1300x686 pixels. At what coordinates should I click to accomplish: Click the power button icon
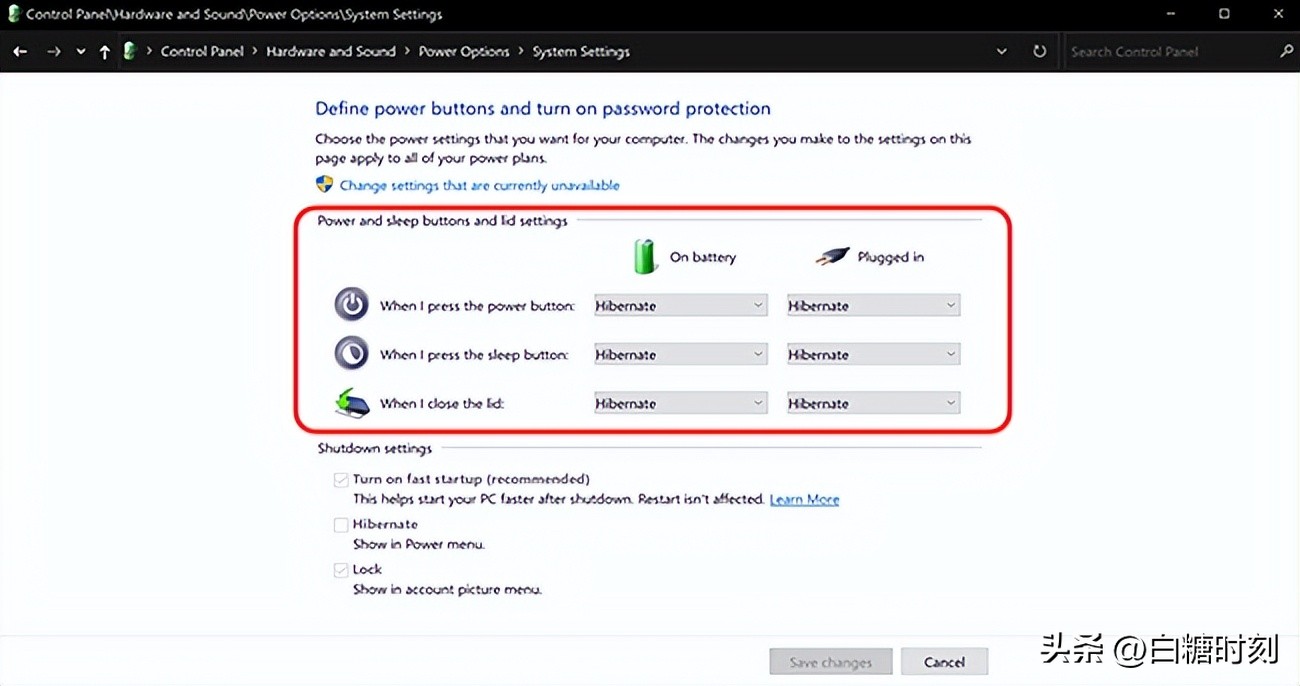click(x=351, y=305)
